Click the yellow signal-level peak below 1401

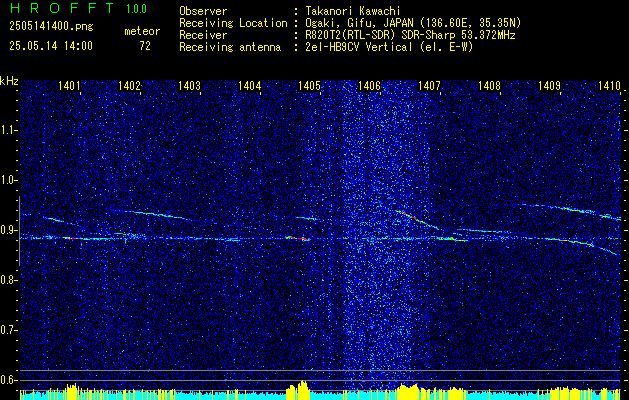click(72, 392)
